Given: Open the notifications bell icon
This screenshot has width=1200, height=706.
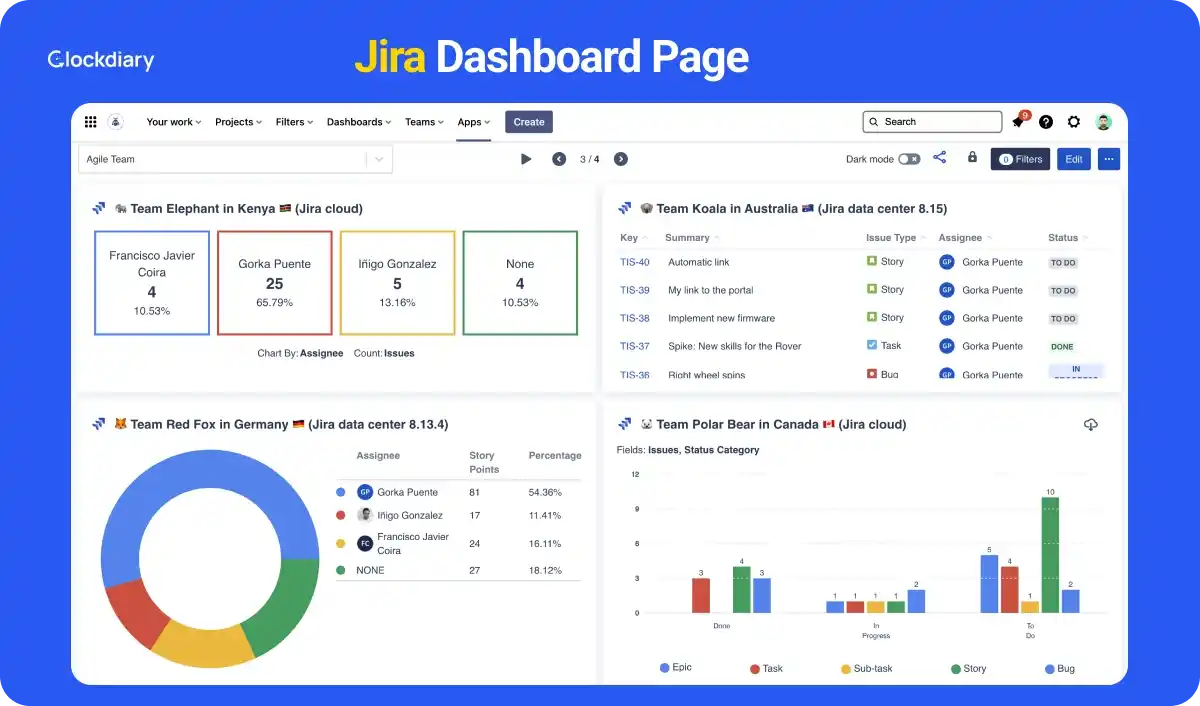Looking at the screenshot, I should point(1019,122).
